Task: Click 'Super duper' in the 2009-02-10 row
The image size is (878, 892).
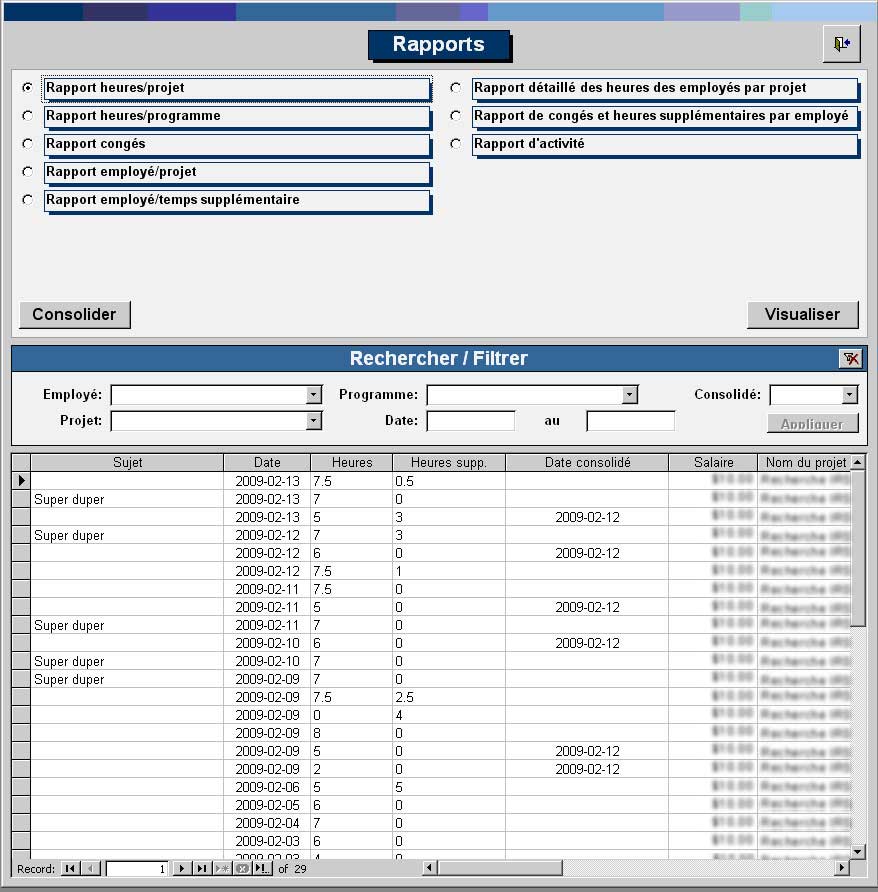Action: coord(69,662)
